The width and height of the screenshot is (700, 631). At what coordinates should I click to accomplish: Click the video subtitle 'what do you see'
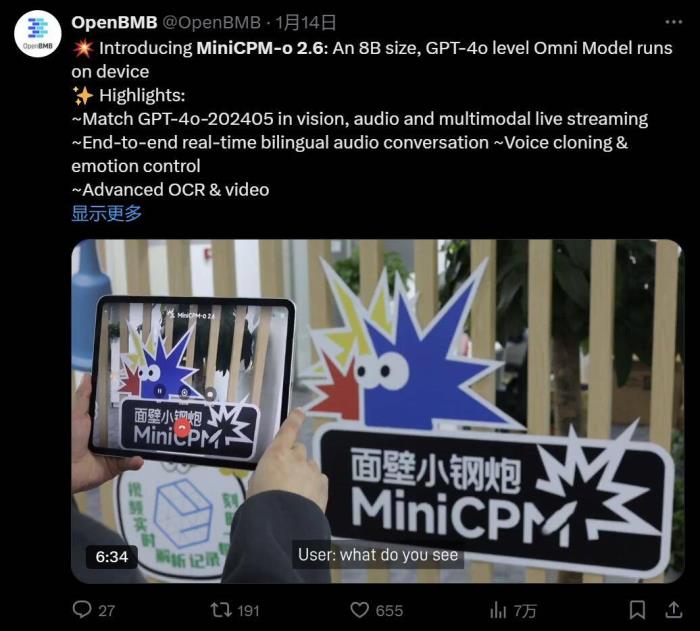(399, 555)
